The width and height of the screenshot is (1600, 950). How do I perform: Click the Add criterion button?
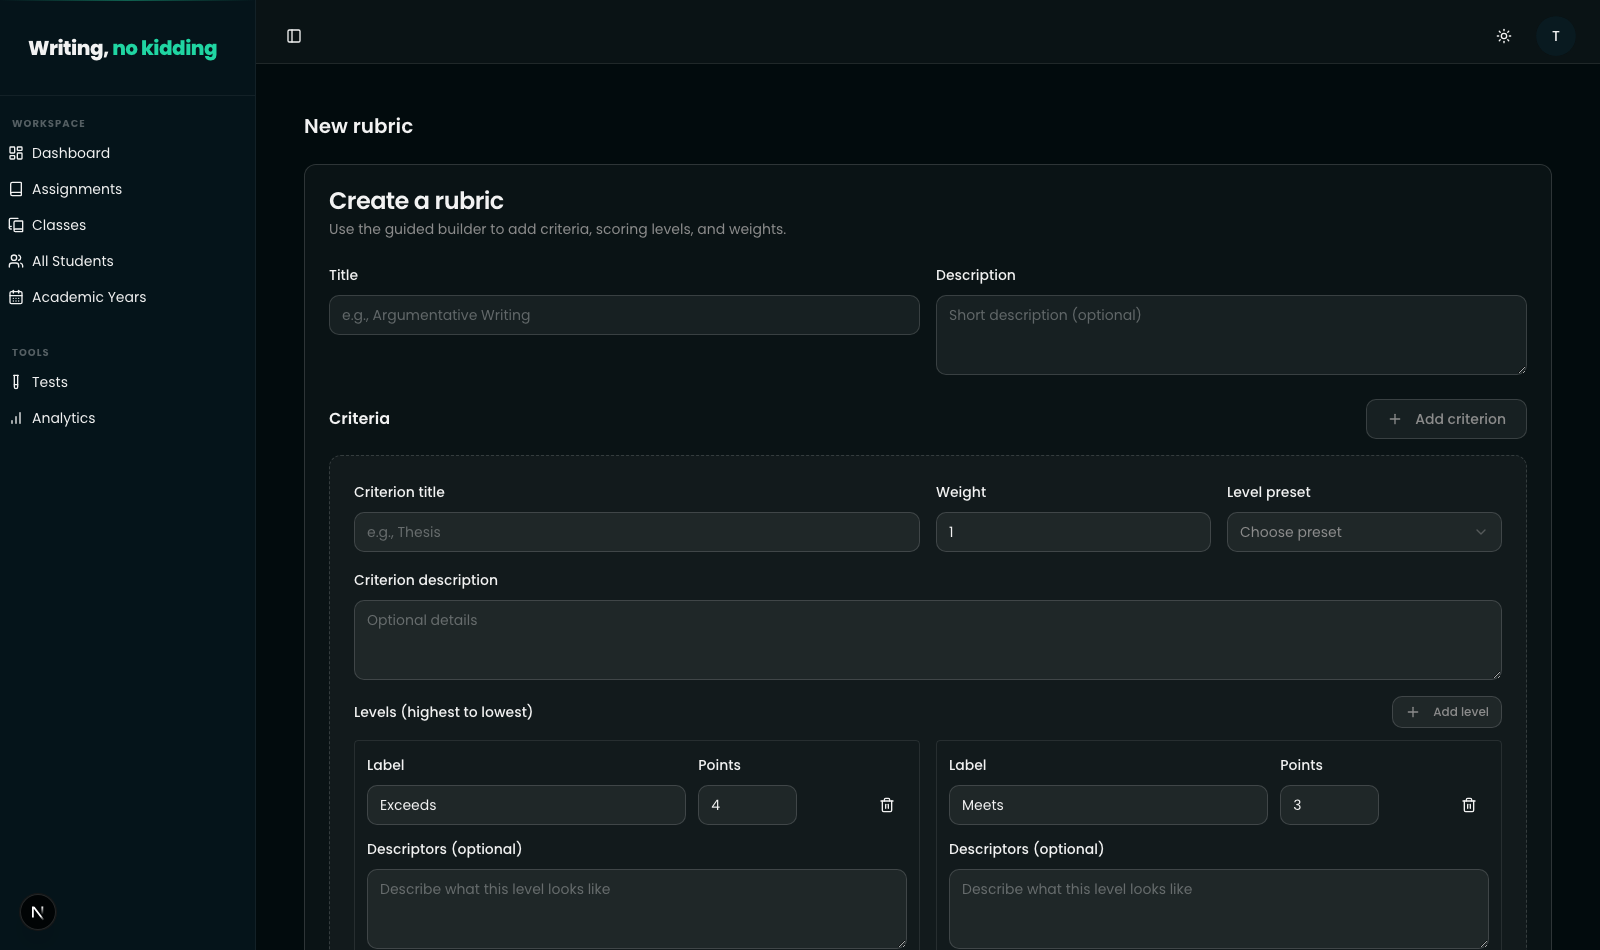(1446, 419)
